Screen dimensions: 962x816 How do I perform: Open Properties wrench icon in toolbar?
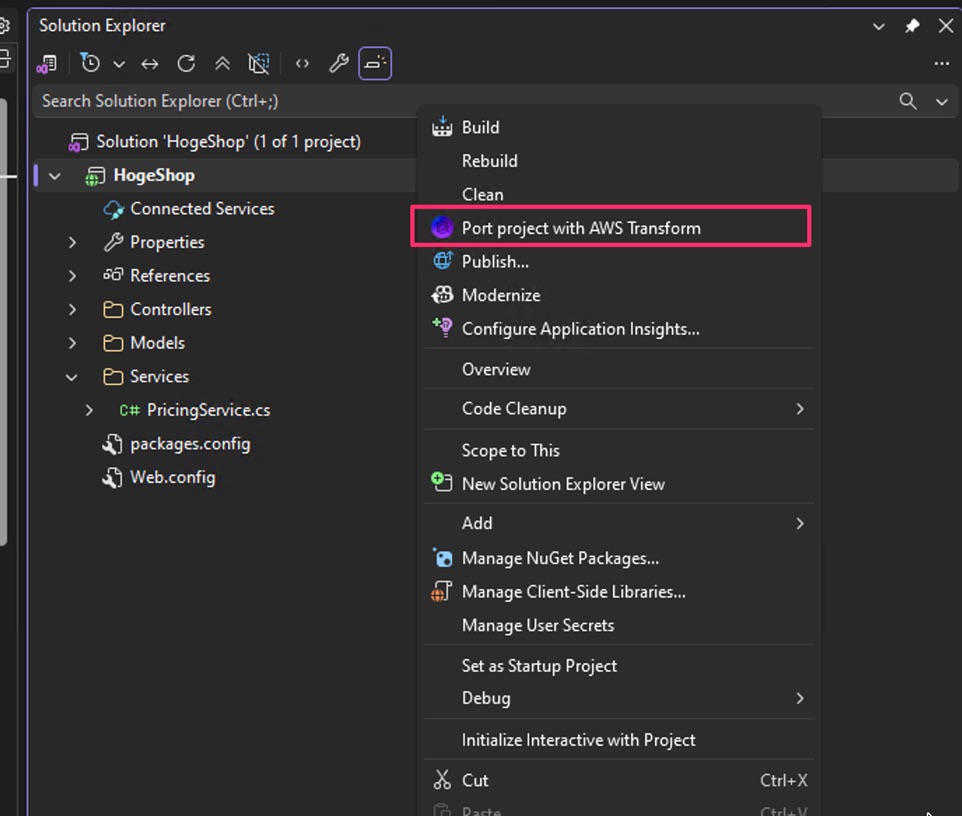coord(339,63)
